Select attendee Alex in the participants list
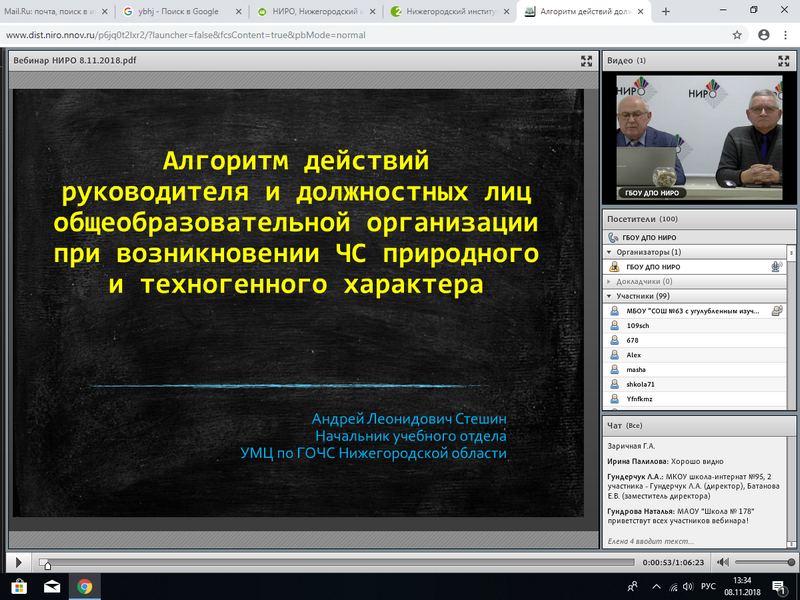The height and width of the screenshot is (600, 800). (634, 355)
